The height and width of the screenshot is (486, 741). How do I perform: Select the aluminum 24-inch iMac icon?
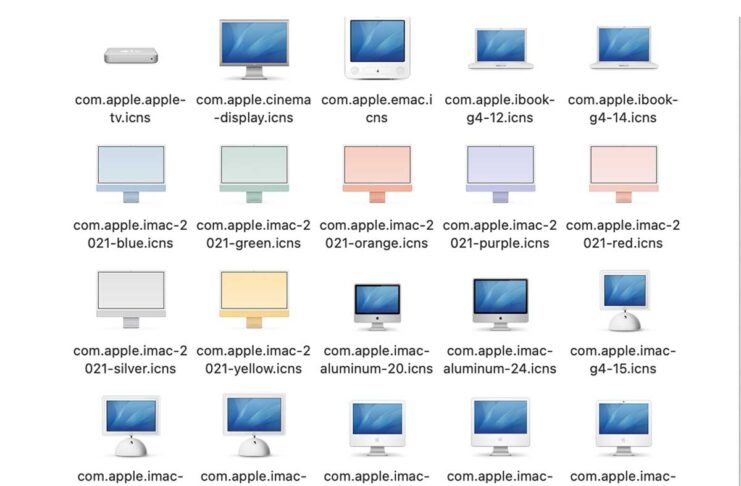[500, 304]
